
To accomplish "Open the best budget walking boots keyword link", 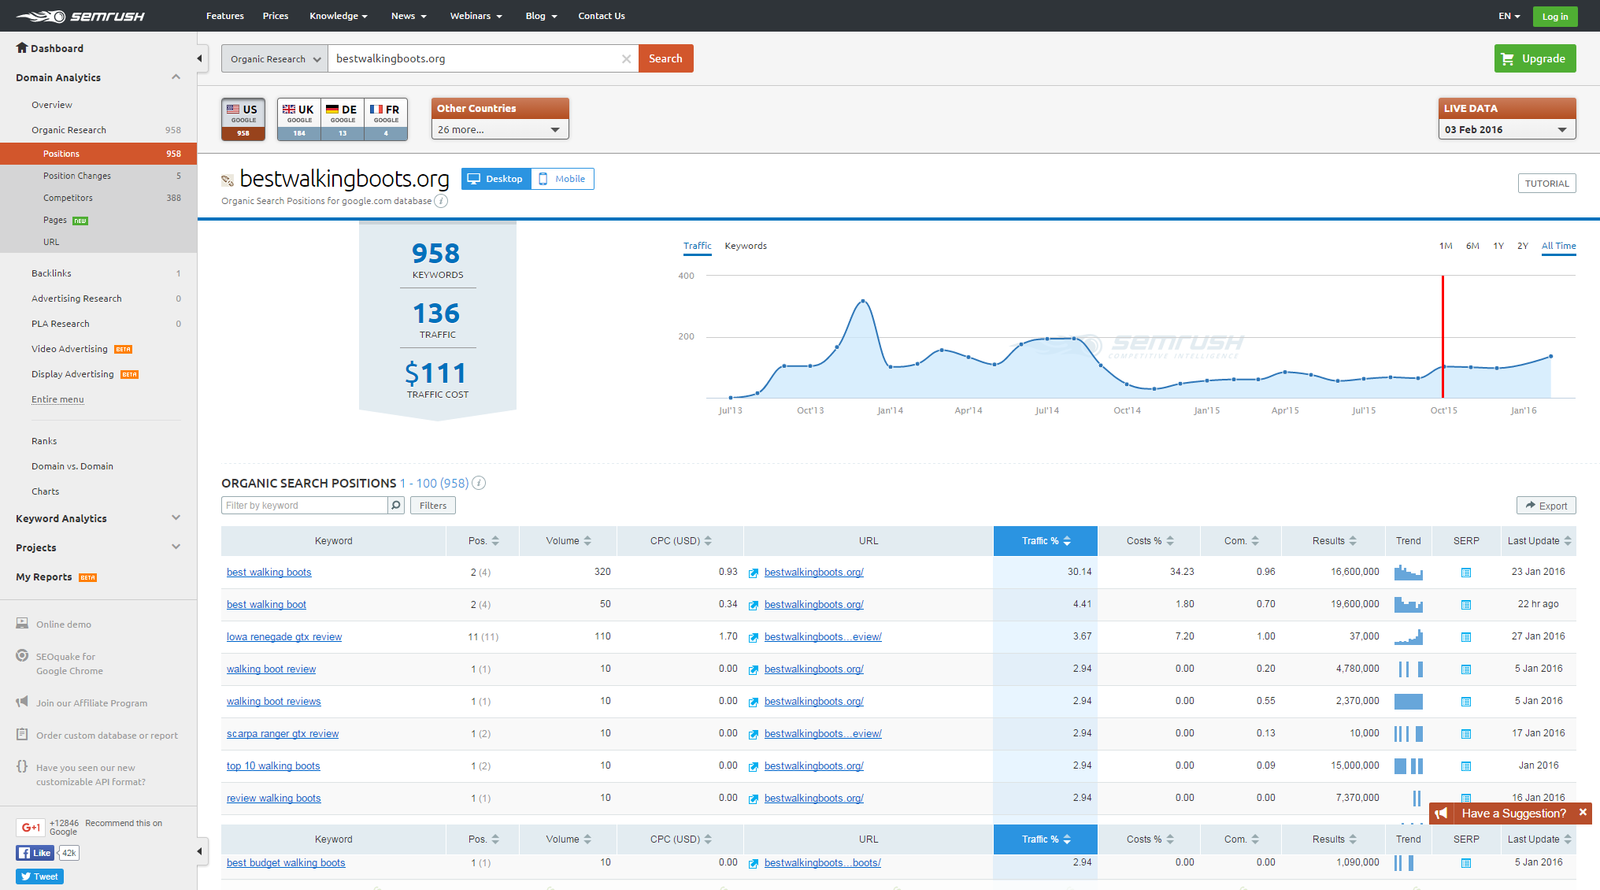I will [286, 863].
